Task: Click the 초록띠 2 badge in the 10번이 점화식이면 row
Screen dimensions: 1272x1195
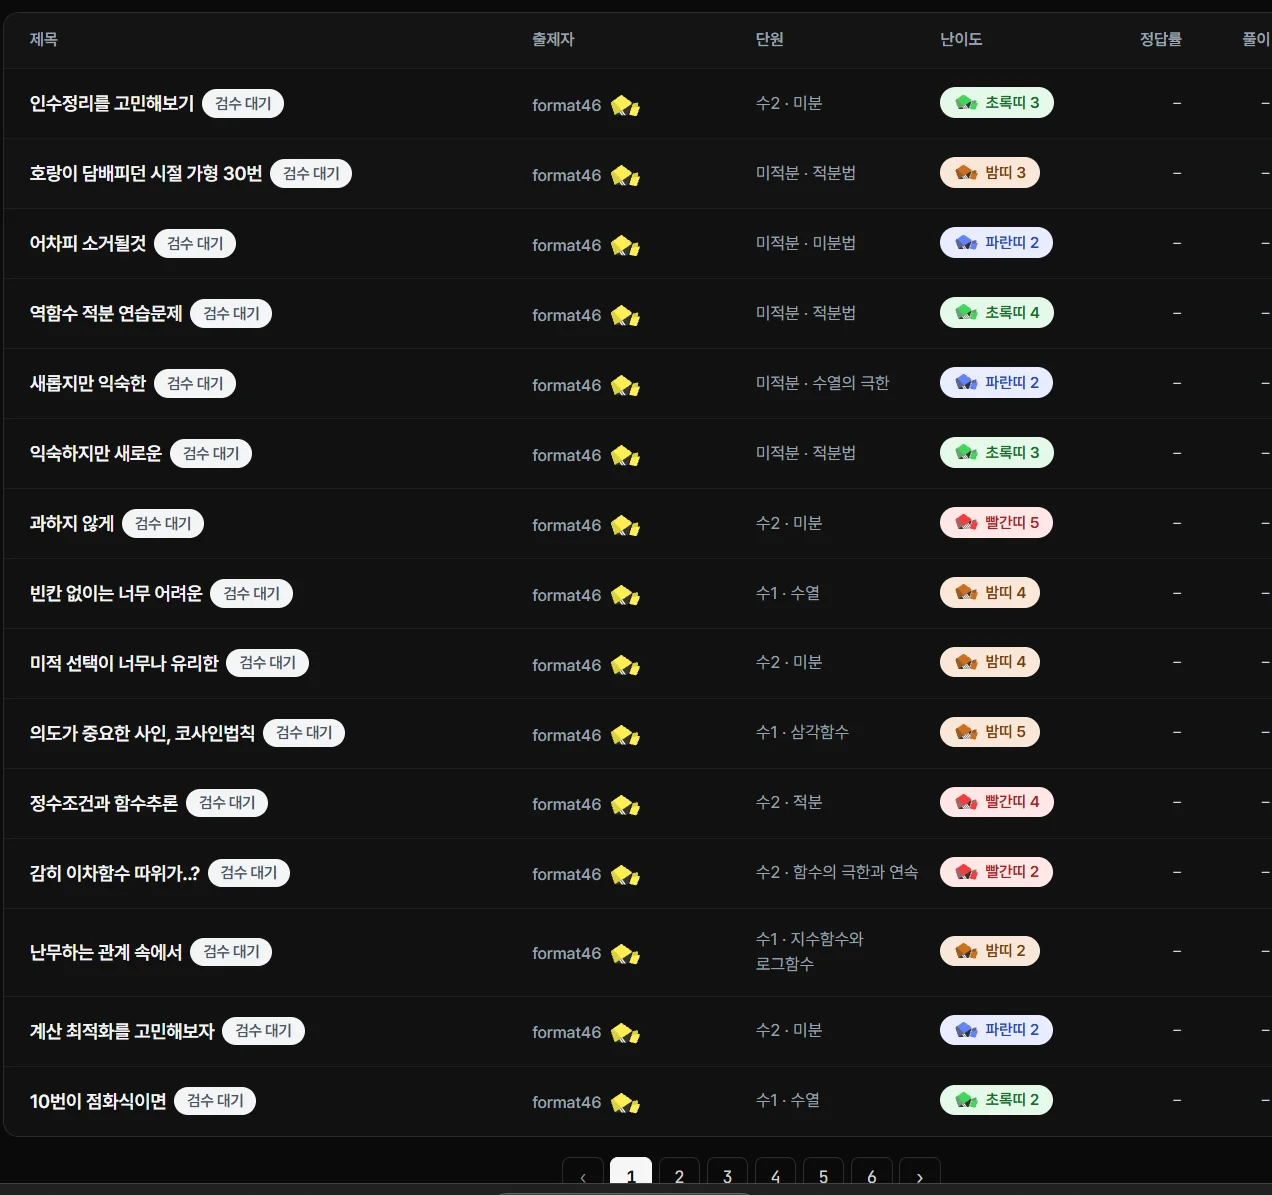Action: pos(996,1100)
